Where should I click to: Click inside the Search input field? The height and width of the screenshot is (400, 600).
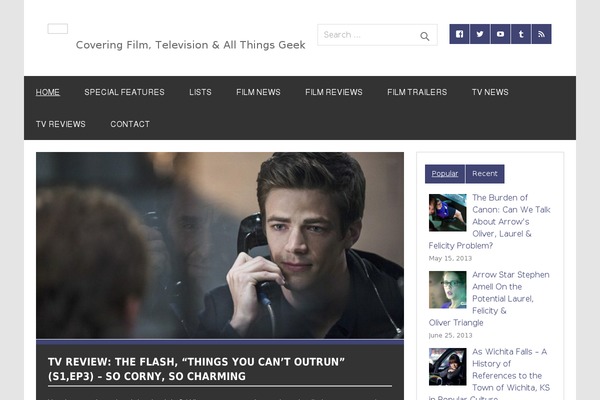coord(377,35)
